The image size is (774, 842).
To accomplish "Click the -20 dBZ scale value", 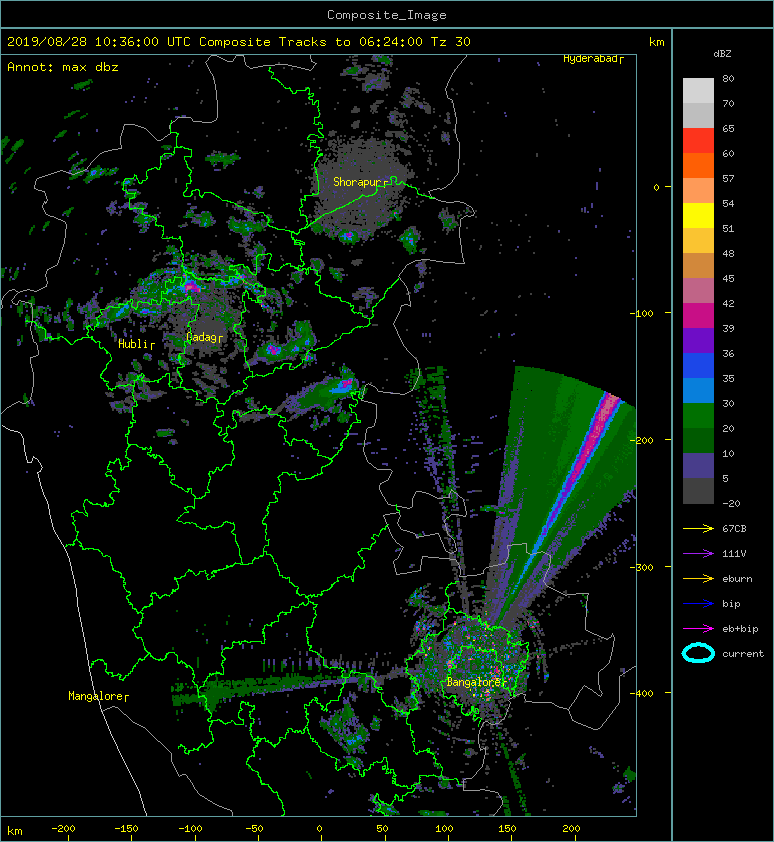I will tap(731, 503).
